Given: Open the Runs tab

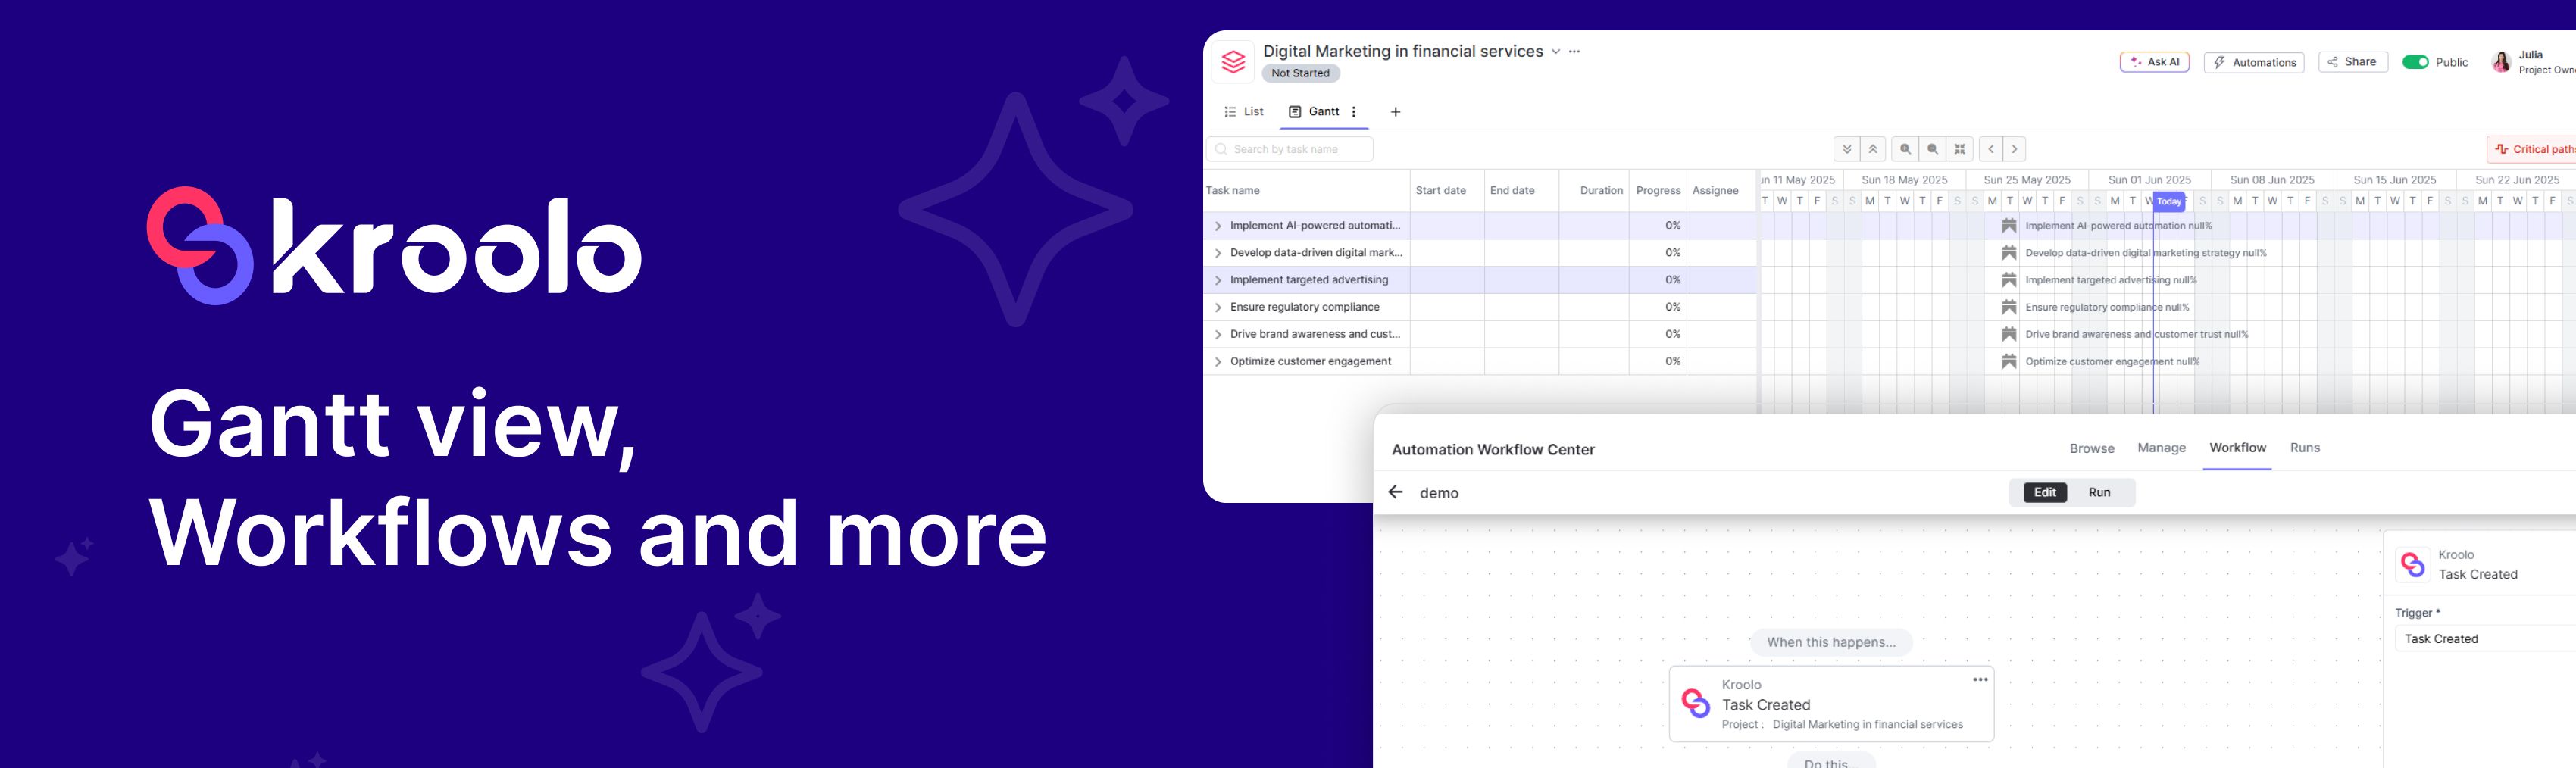Looking at the screenshot, I should pyautogui.click(x=2304, y=448).
